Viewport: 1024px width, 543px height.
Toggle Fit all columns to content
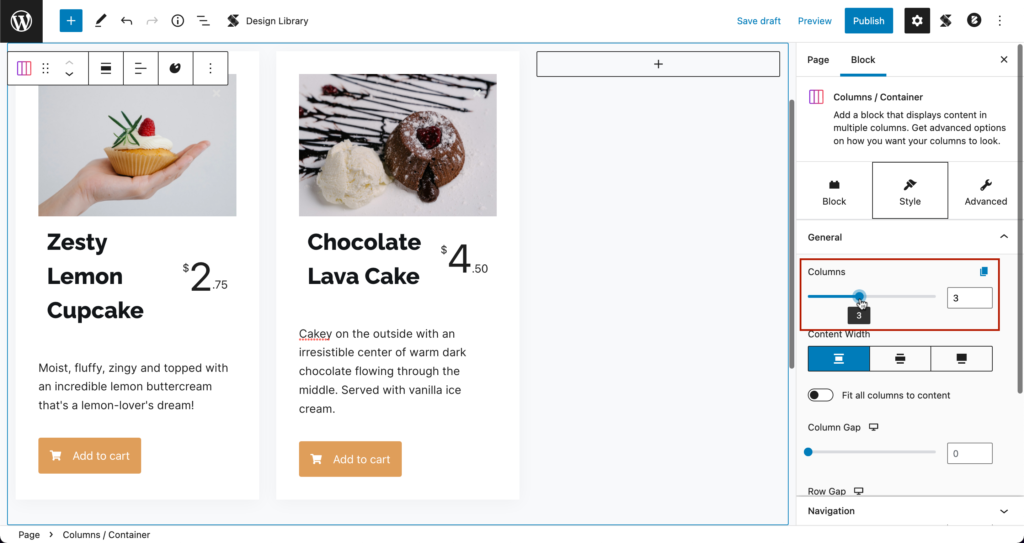pyautogui.click(x=820, y=395)
